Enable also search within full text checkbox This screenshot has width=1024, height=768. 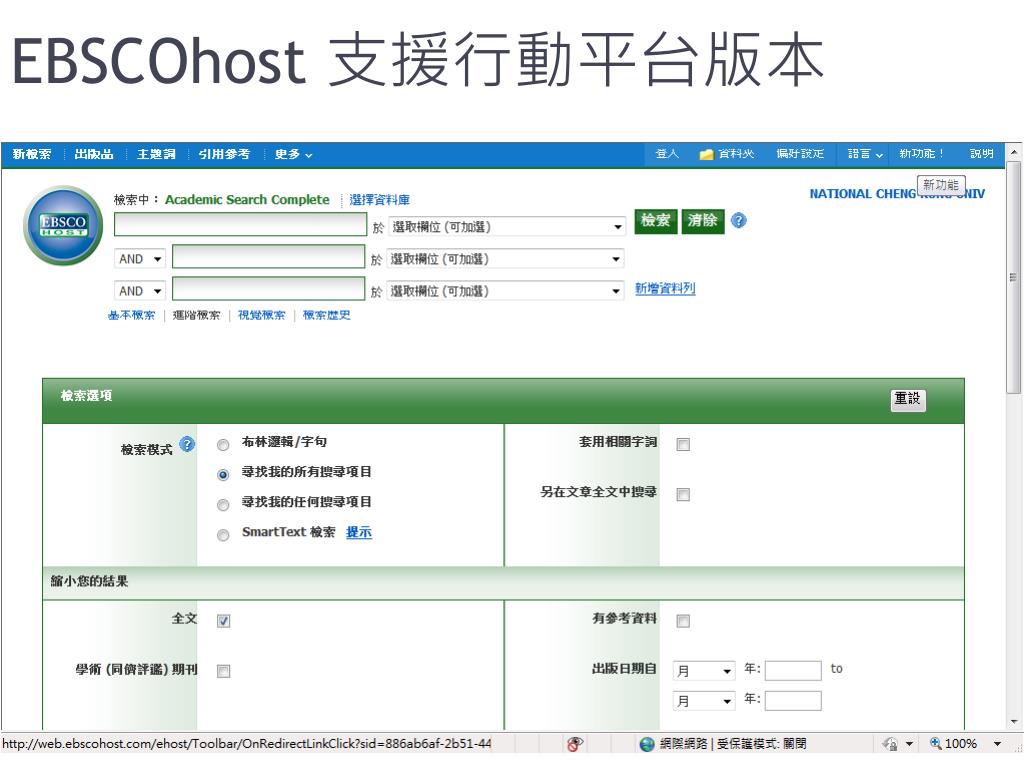(683, 494)
